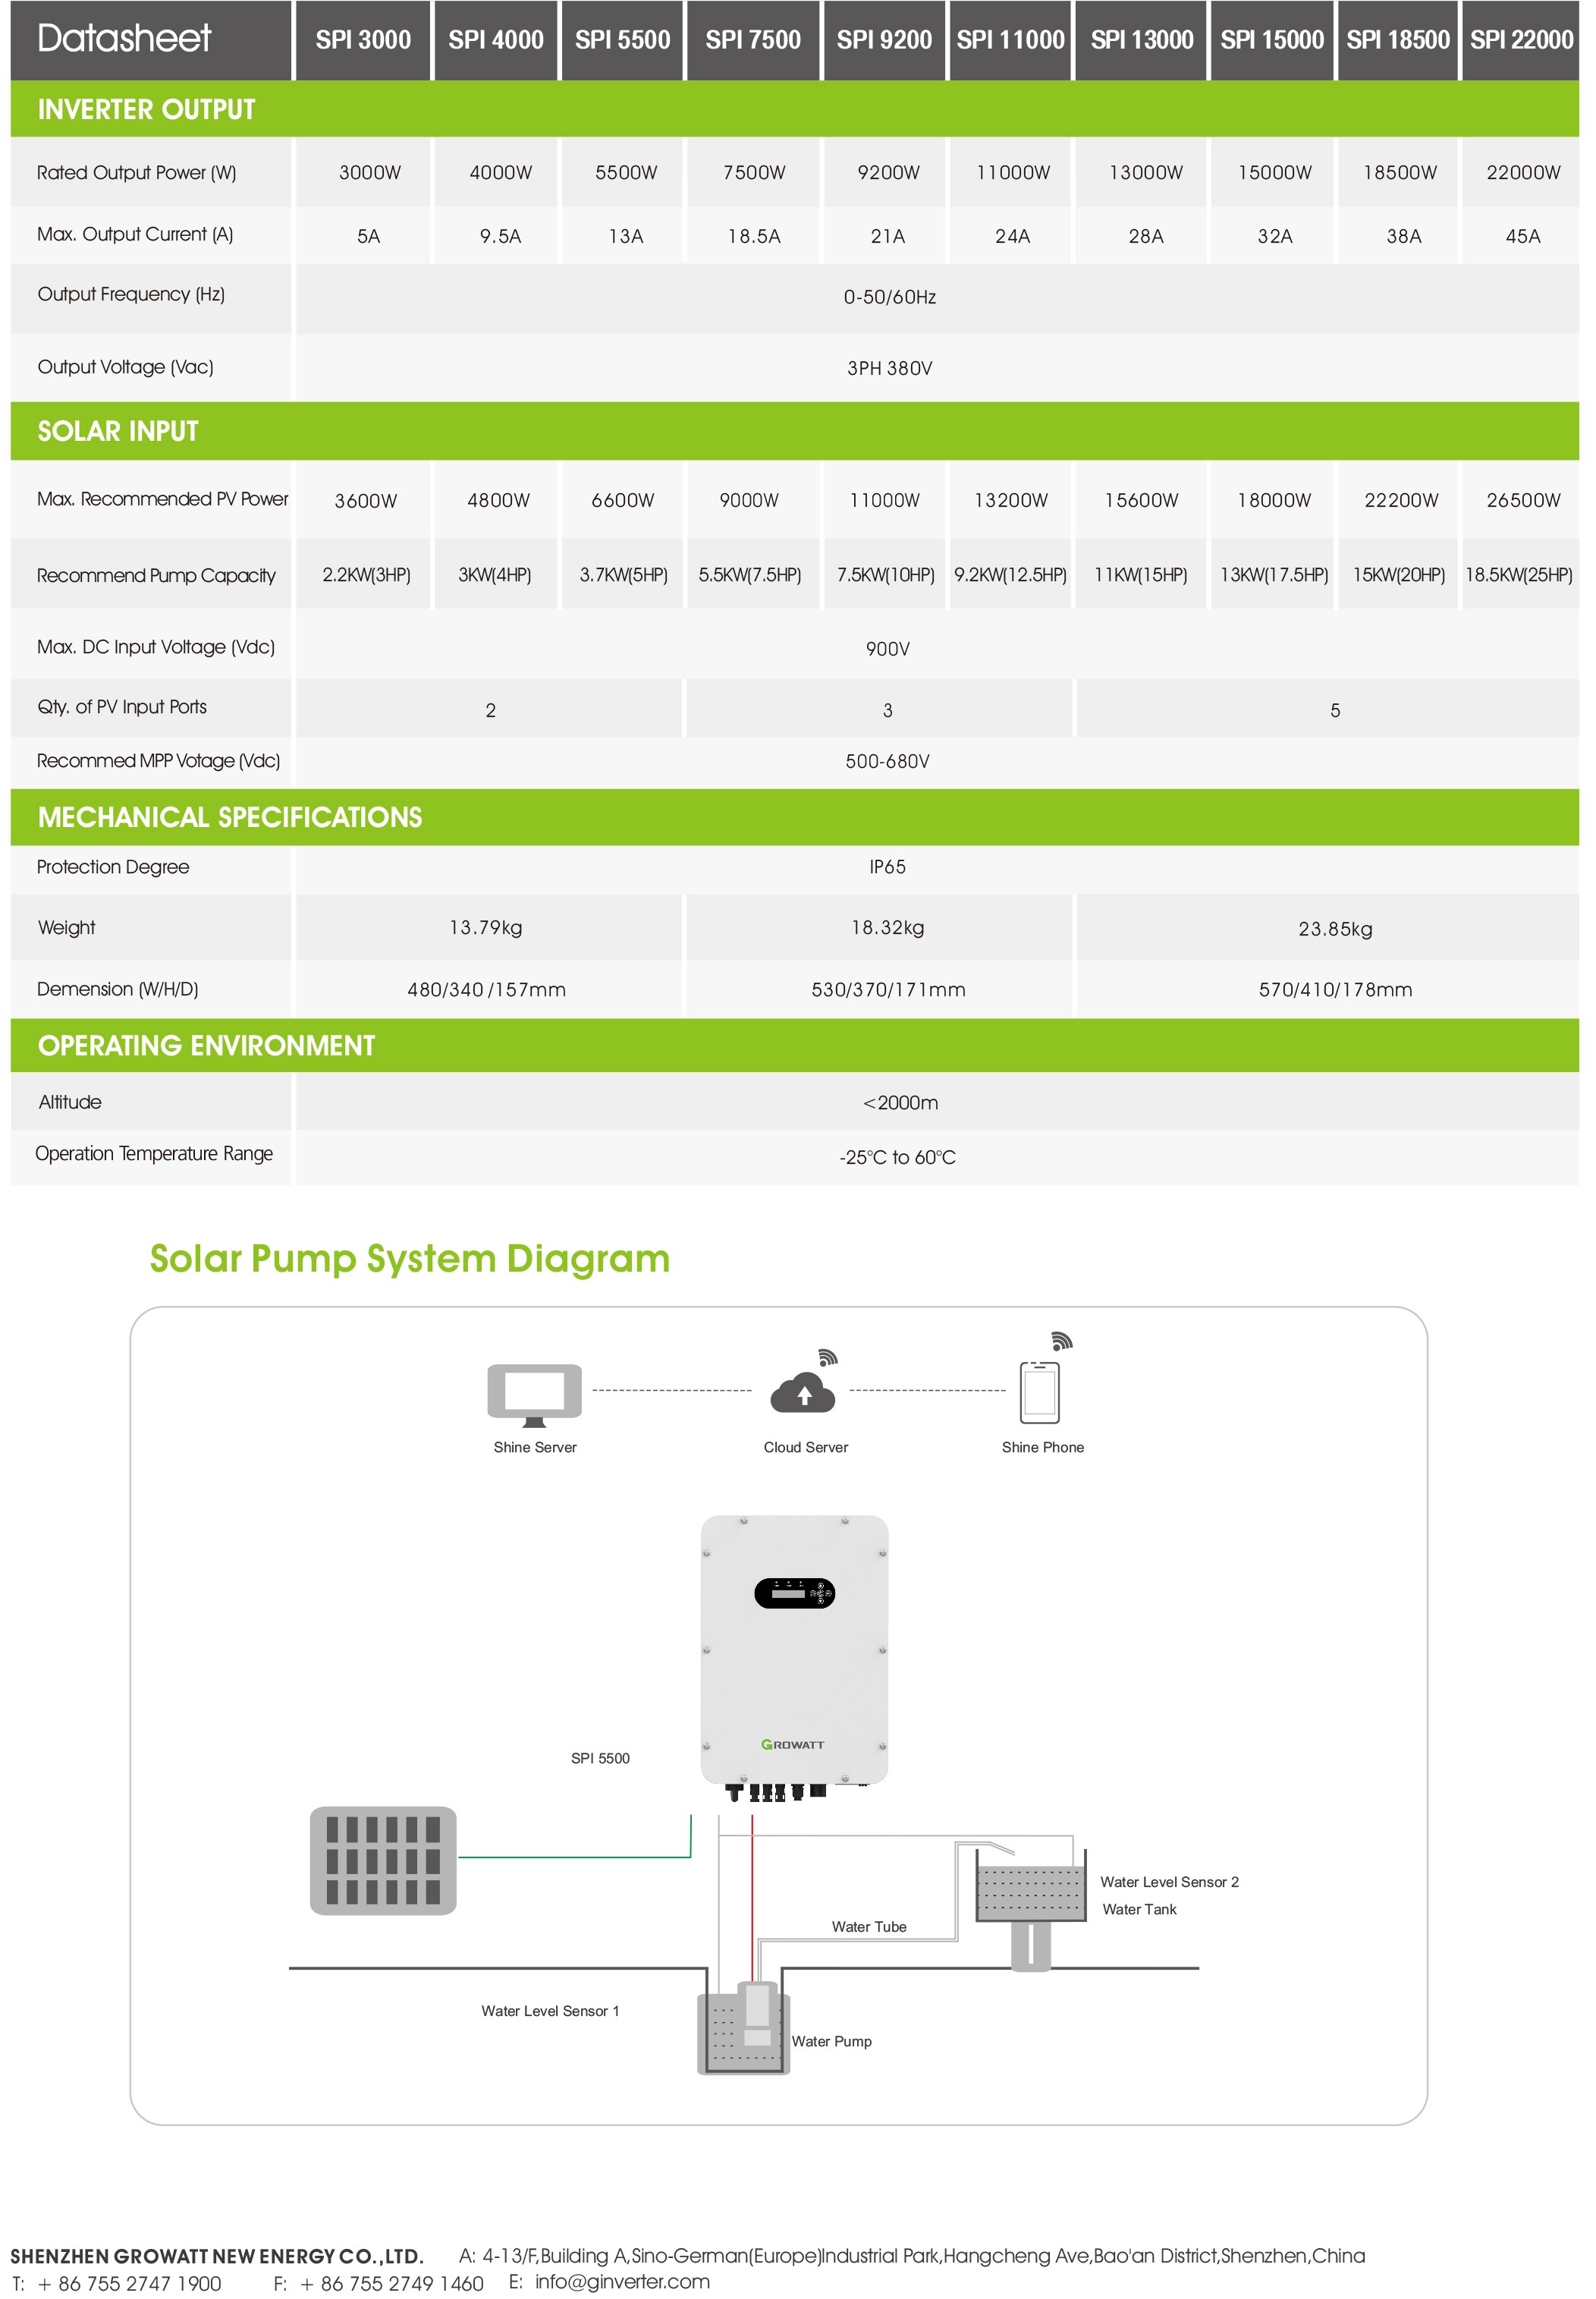
Task: Click the wifi signal icon above Cloud Server
Action: coord(827,1357)
